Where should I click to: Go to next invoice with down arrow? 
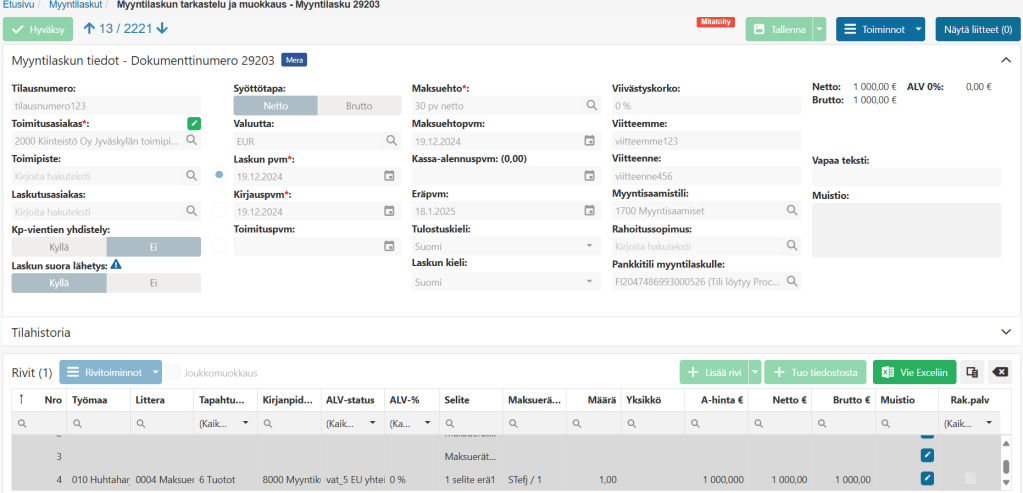coord(162,29)
